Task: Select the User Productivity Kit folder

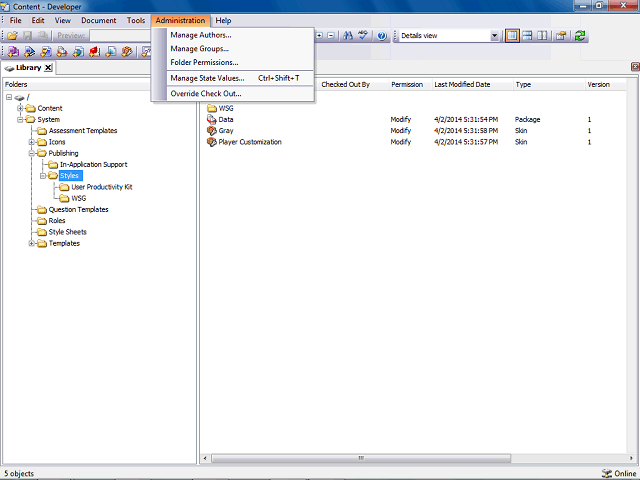Action: 102,187
